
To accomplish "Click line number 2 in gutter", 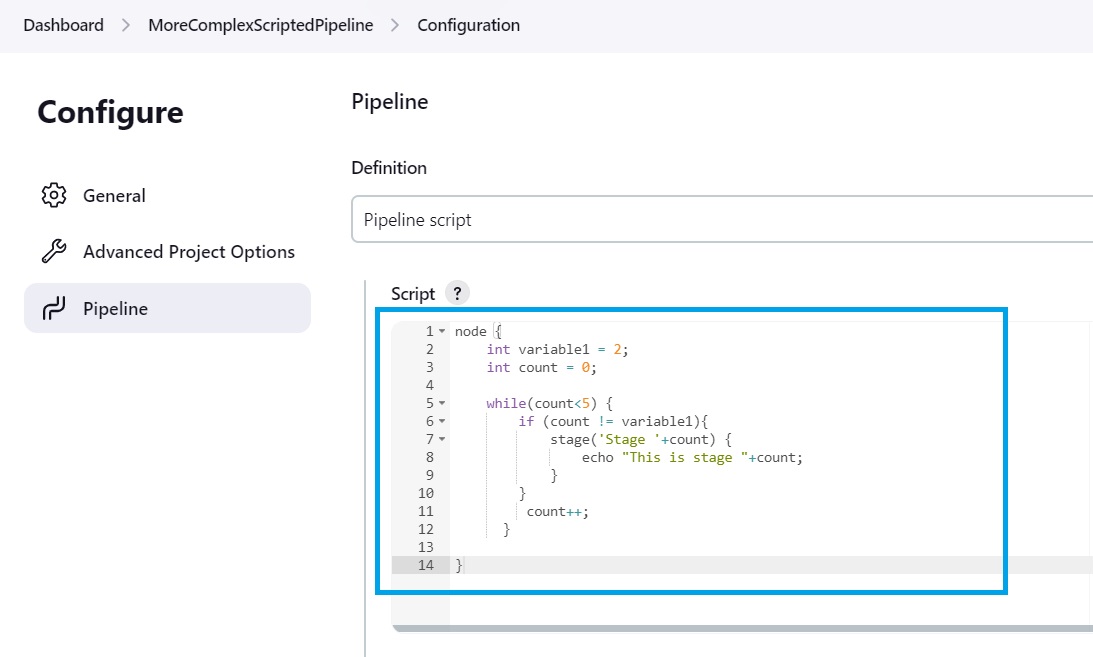I will tap(430, 349).
